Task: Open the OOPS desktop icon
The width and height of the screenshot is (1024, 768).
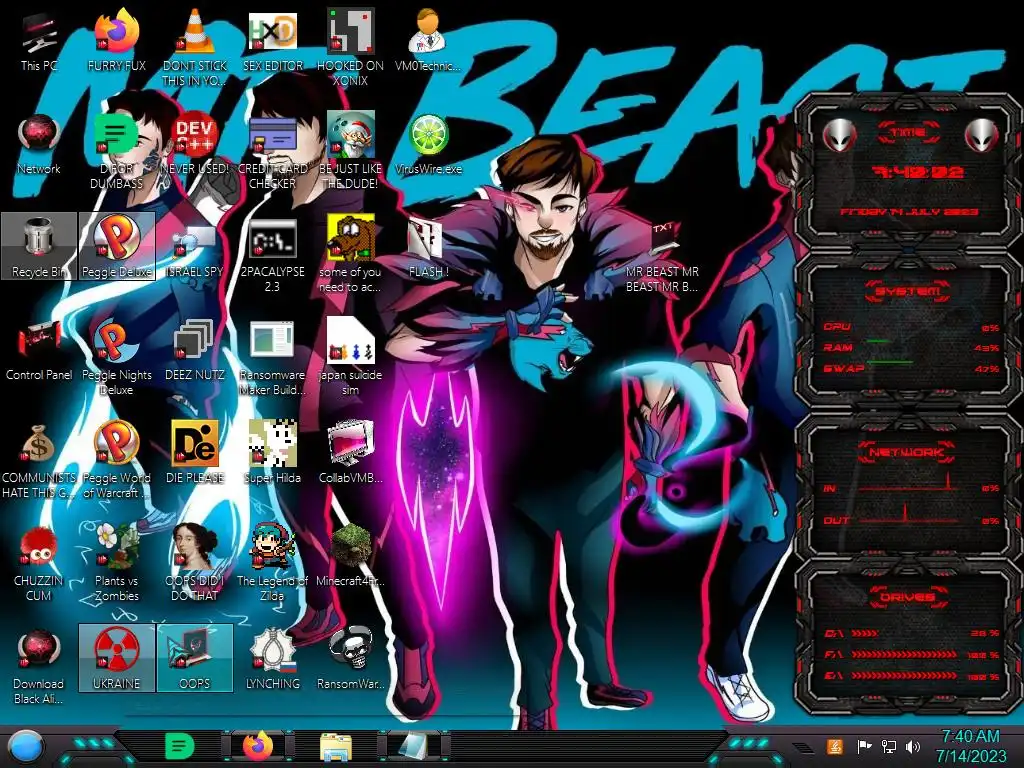Action: (195, 658)
